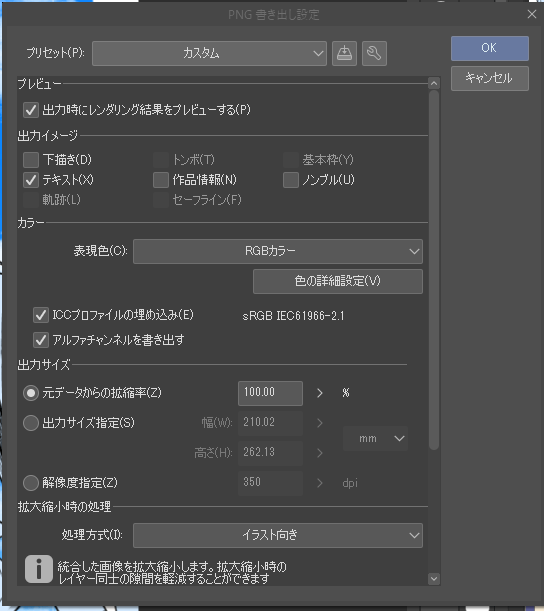Click the 色の詳細設定(V) button
Image resolution: width=544 pixels, height=611 pixels.
pos(338,281)
